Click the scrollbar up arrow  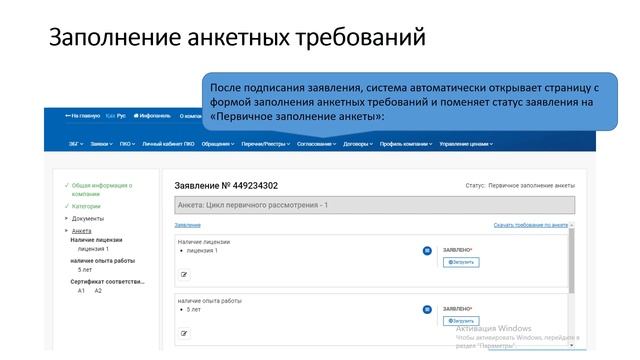tap(571, 225)
